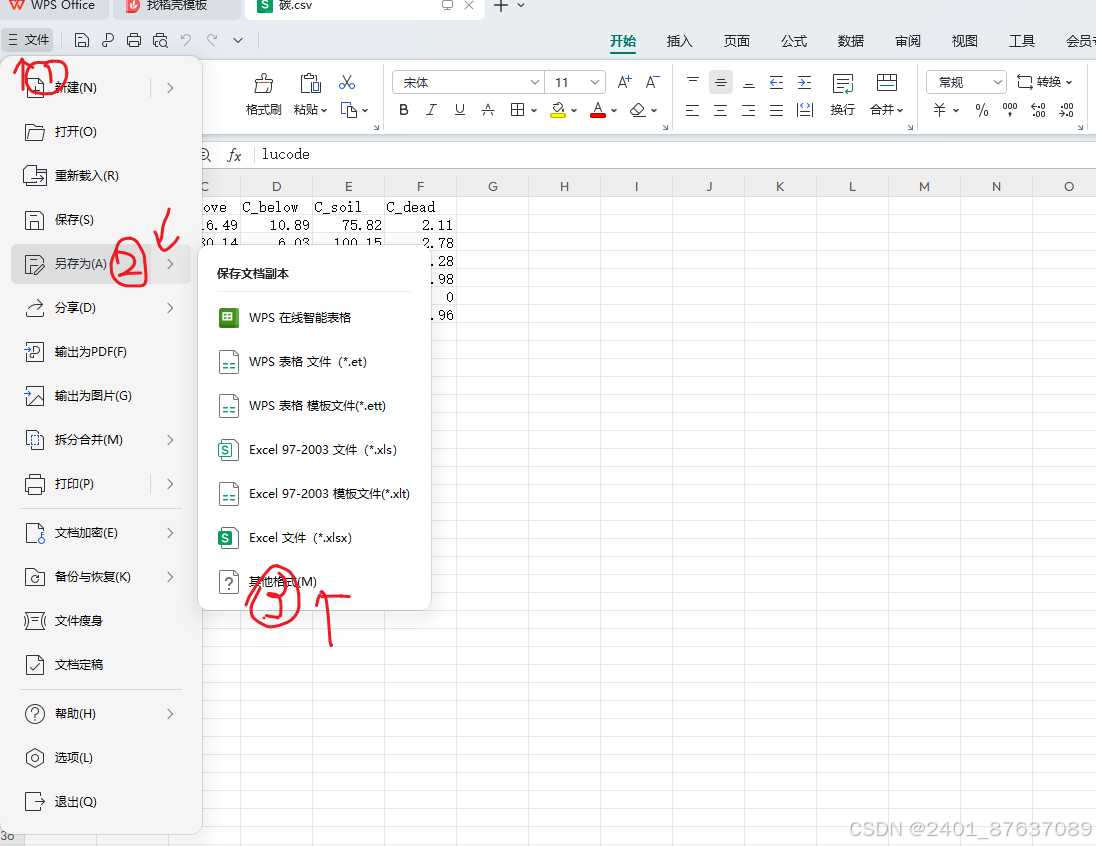The image size is (1096, 846).
Task: Click the increase indent icon
Action: tap(805, 83)
